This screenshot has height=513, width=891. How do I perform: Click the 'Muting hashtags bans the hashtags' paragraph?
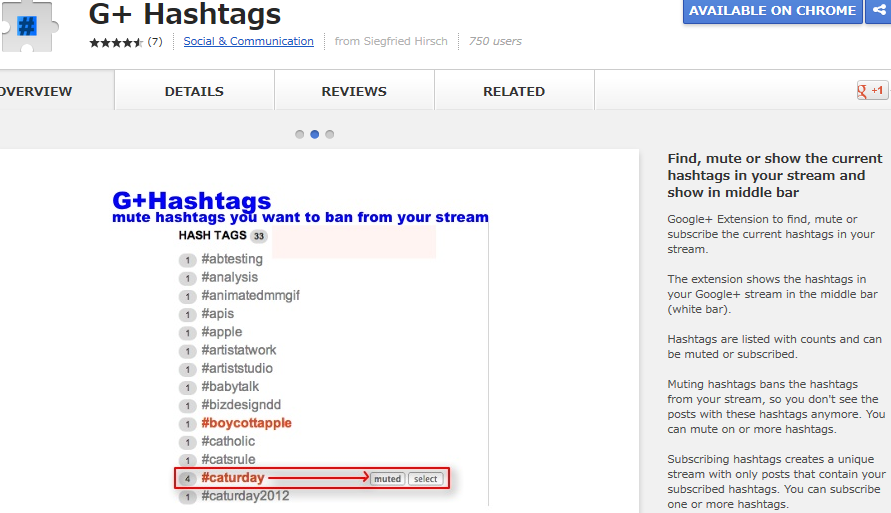click(776, 407)
